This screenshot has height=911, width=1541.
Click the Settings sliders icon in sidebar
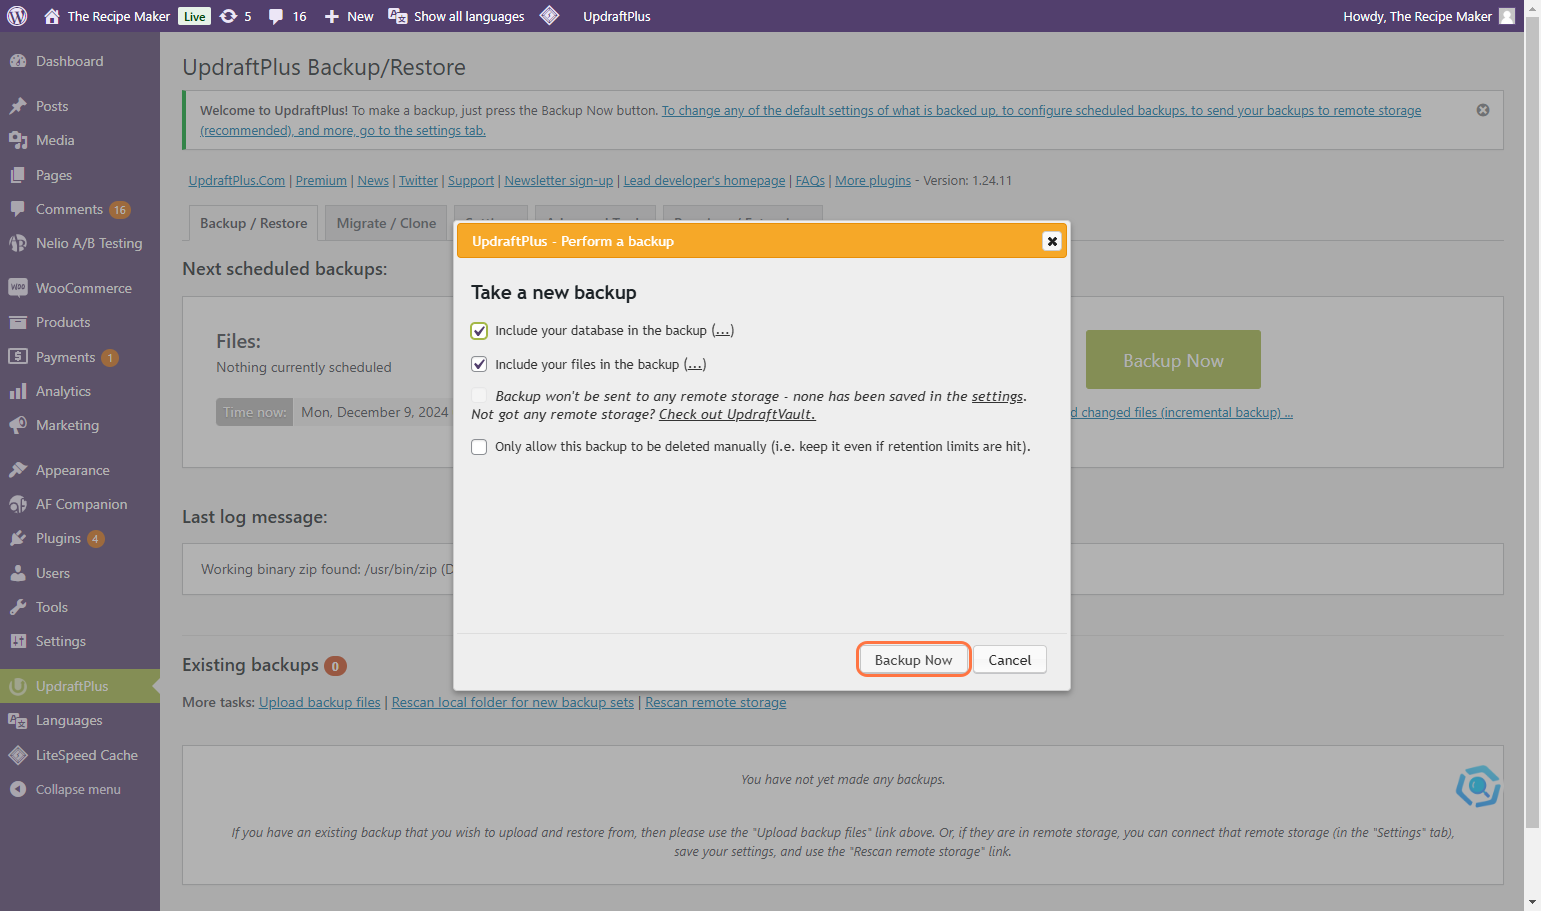pos(18,641)
